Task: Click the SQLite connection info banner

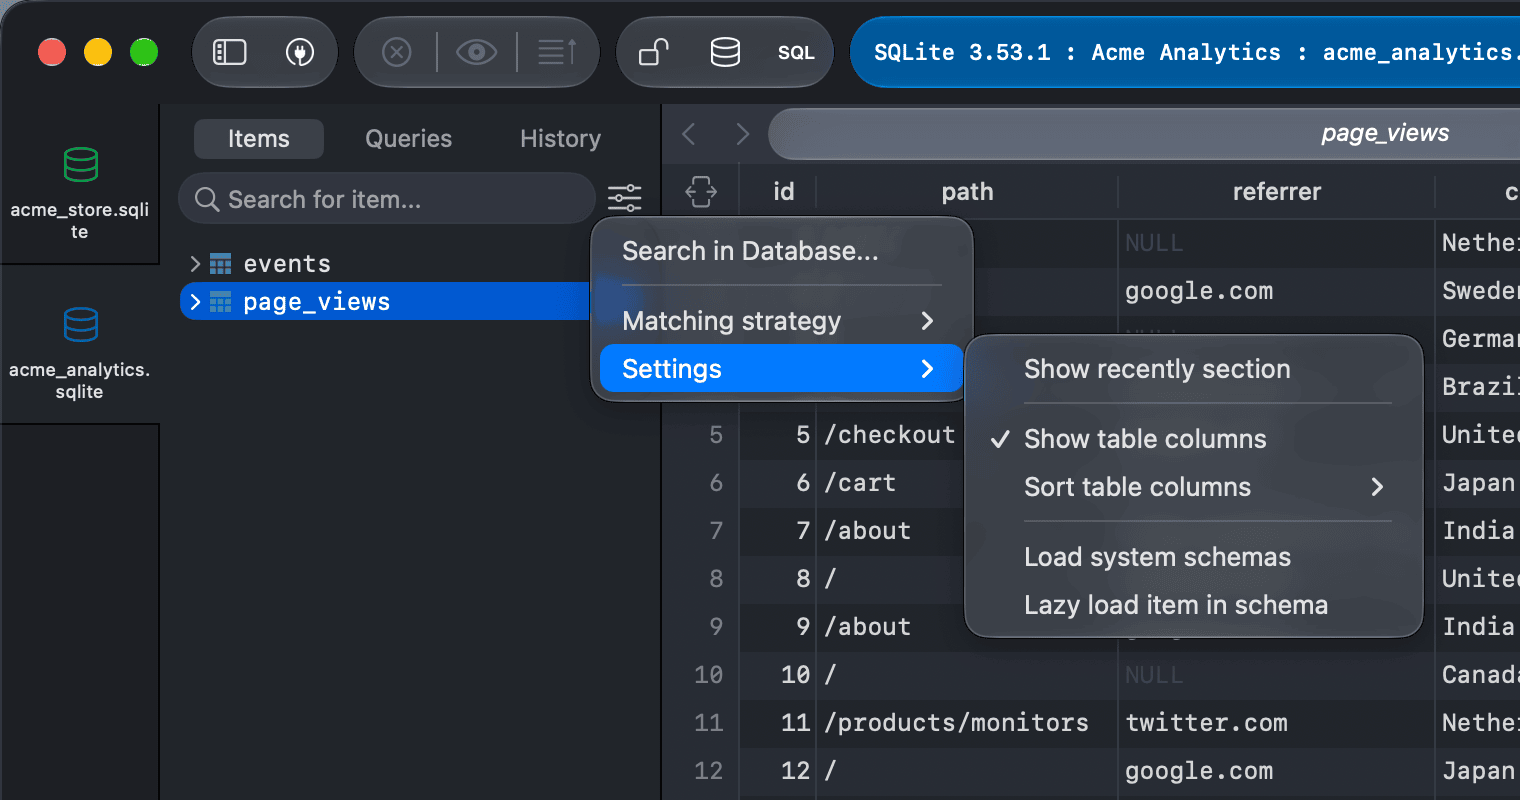Action: (x=1185, y=52)
